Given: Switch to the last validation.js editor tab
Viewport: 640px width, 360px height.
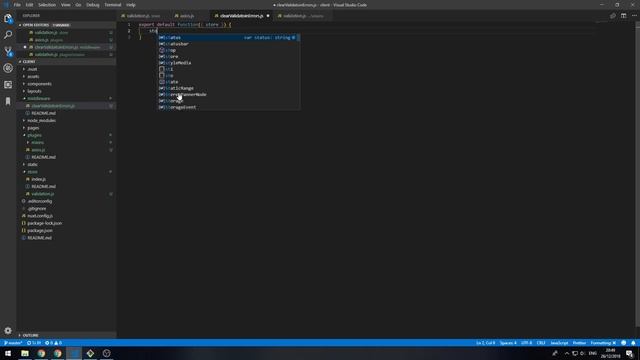Looking at the screenshot, I should click(x=303, y=16).
